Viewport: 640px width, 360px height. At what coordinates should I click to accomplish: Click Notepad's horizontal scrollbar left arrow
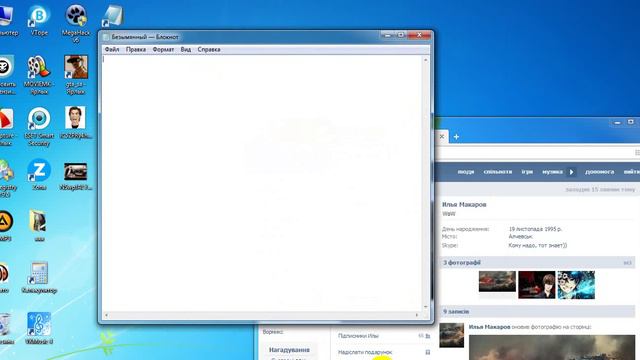[106, 315]
